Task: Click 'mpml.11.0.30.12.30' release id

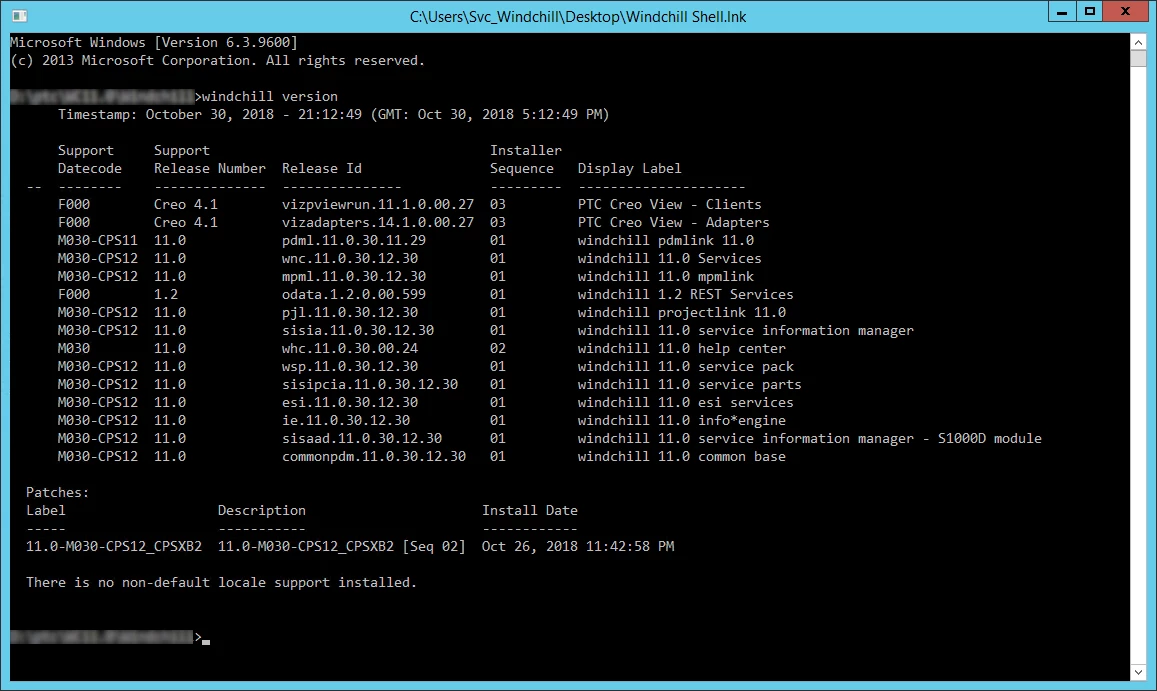Action: 353,276
